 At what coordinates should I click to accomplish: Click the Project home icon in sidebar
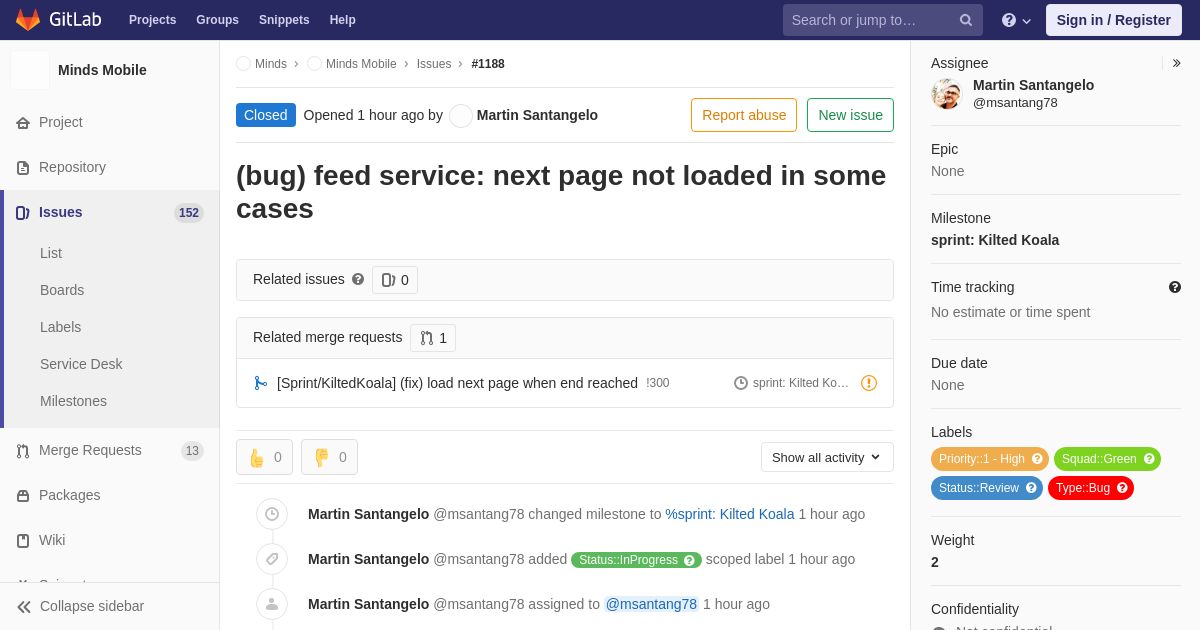point(23,123)
